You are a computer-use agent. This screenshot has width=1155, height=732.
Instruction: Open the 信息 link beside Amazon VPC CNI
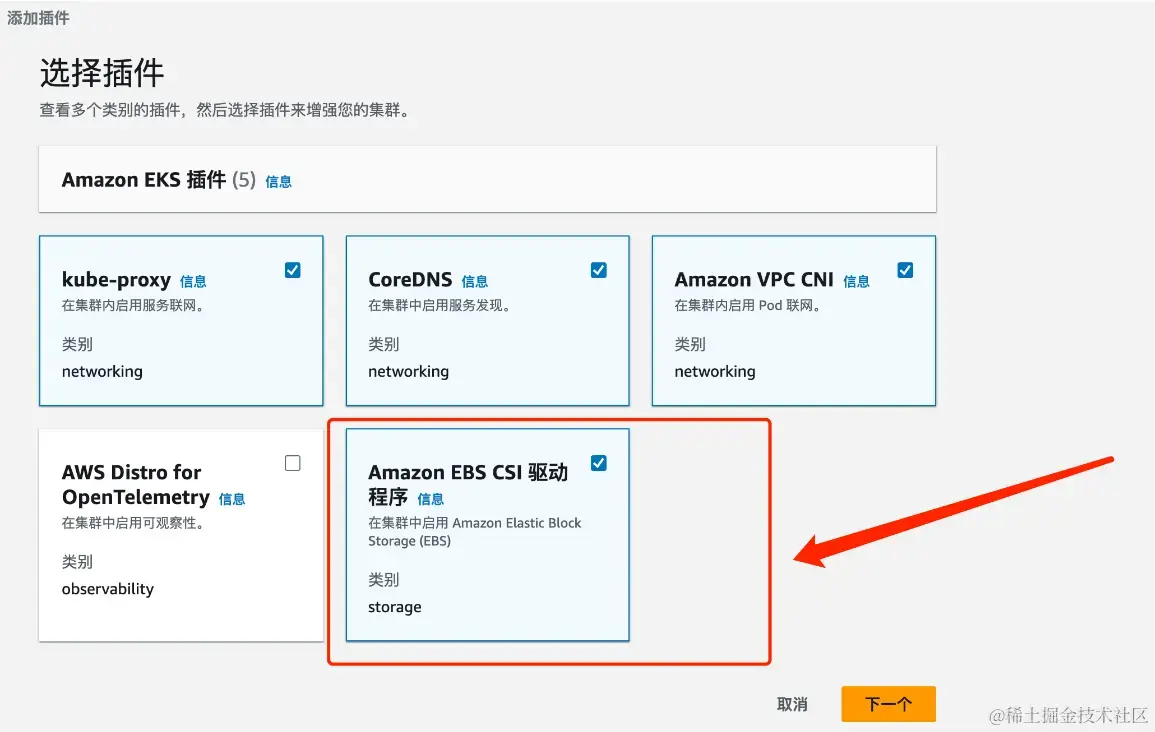(856, 281)
